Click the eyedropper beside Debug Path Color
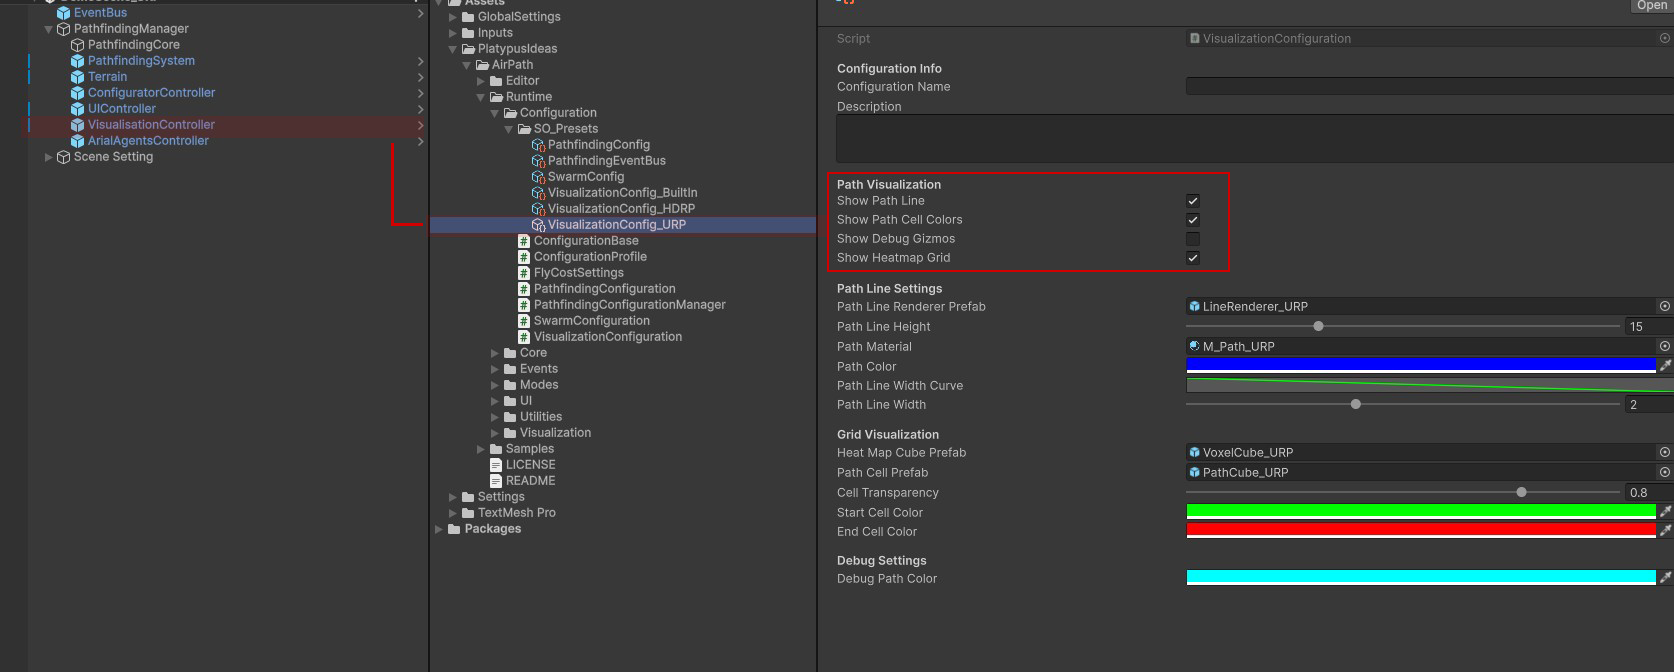1674x672 pixels. tap(1665, 578)
